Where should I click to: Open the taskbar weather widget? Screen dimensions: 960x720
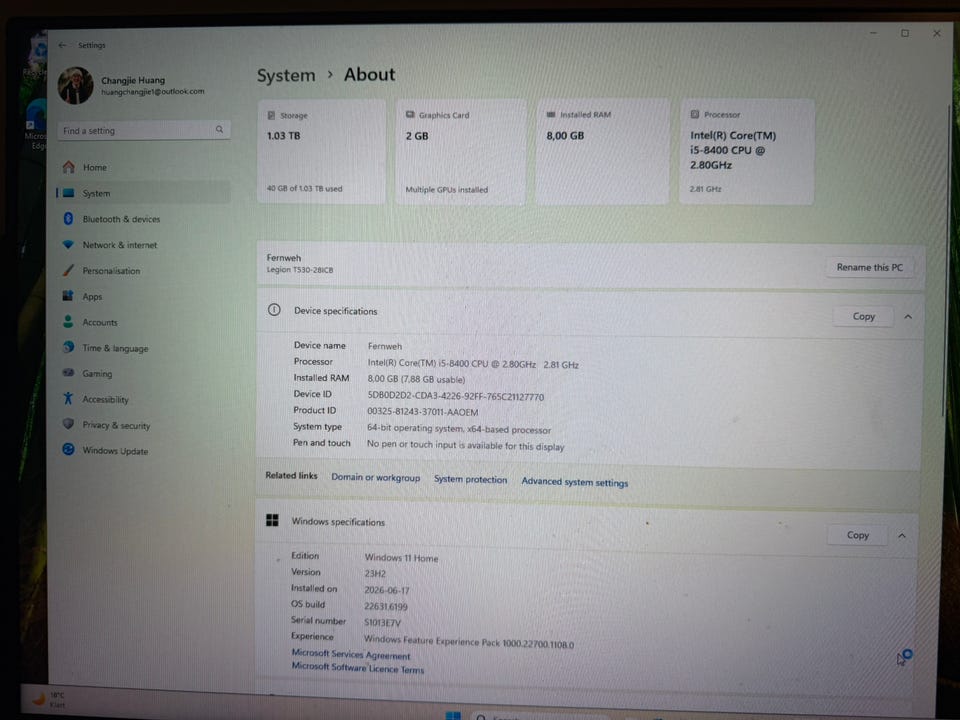tap(48, 699)
